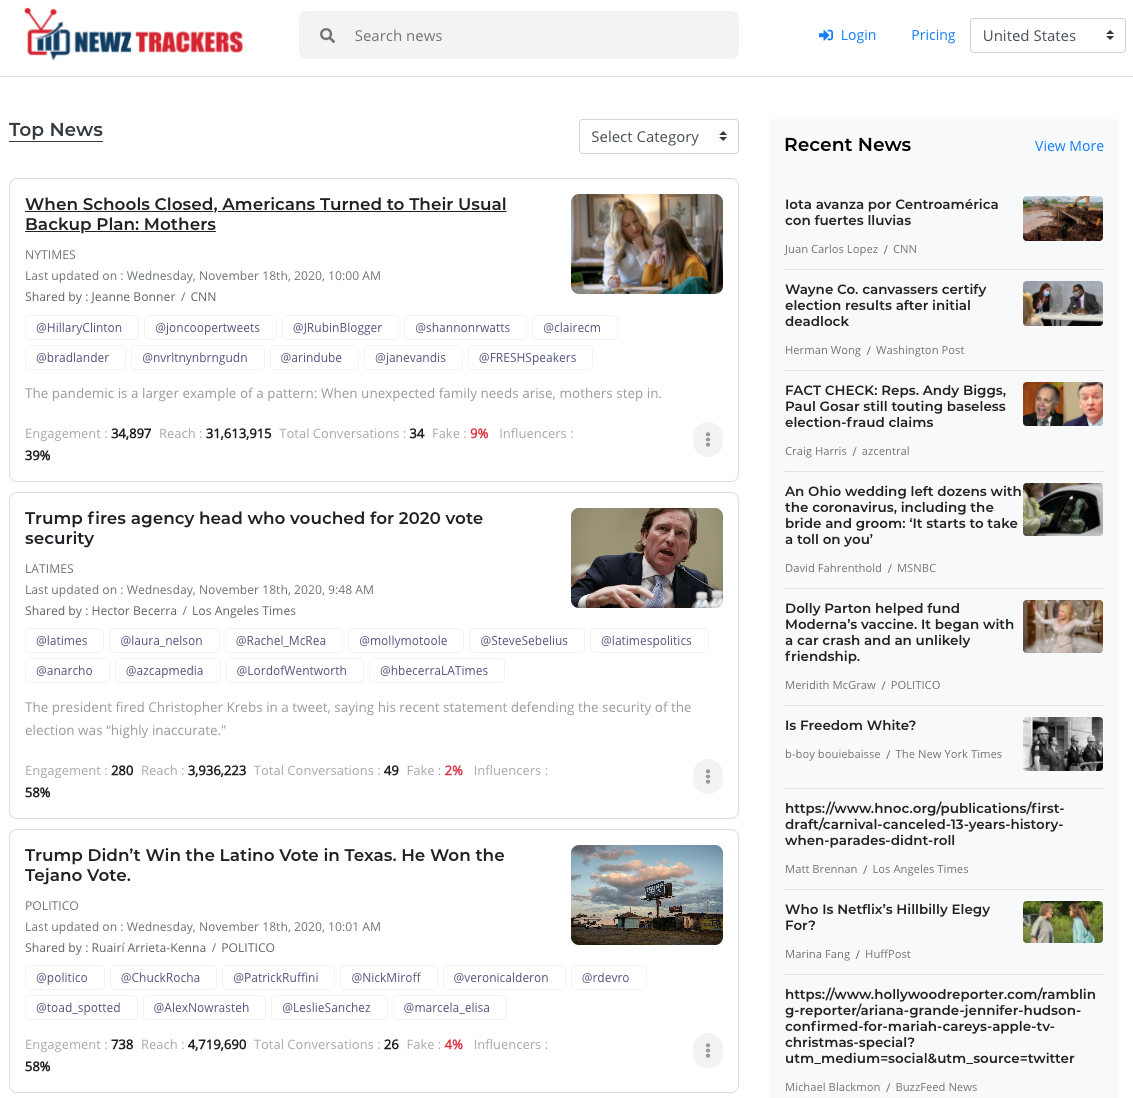Click the Christopher Krebs article thumbnail
This screenshot has height=1098, width=1133.
click(x=647, y=558)
